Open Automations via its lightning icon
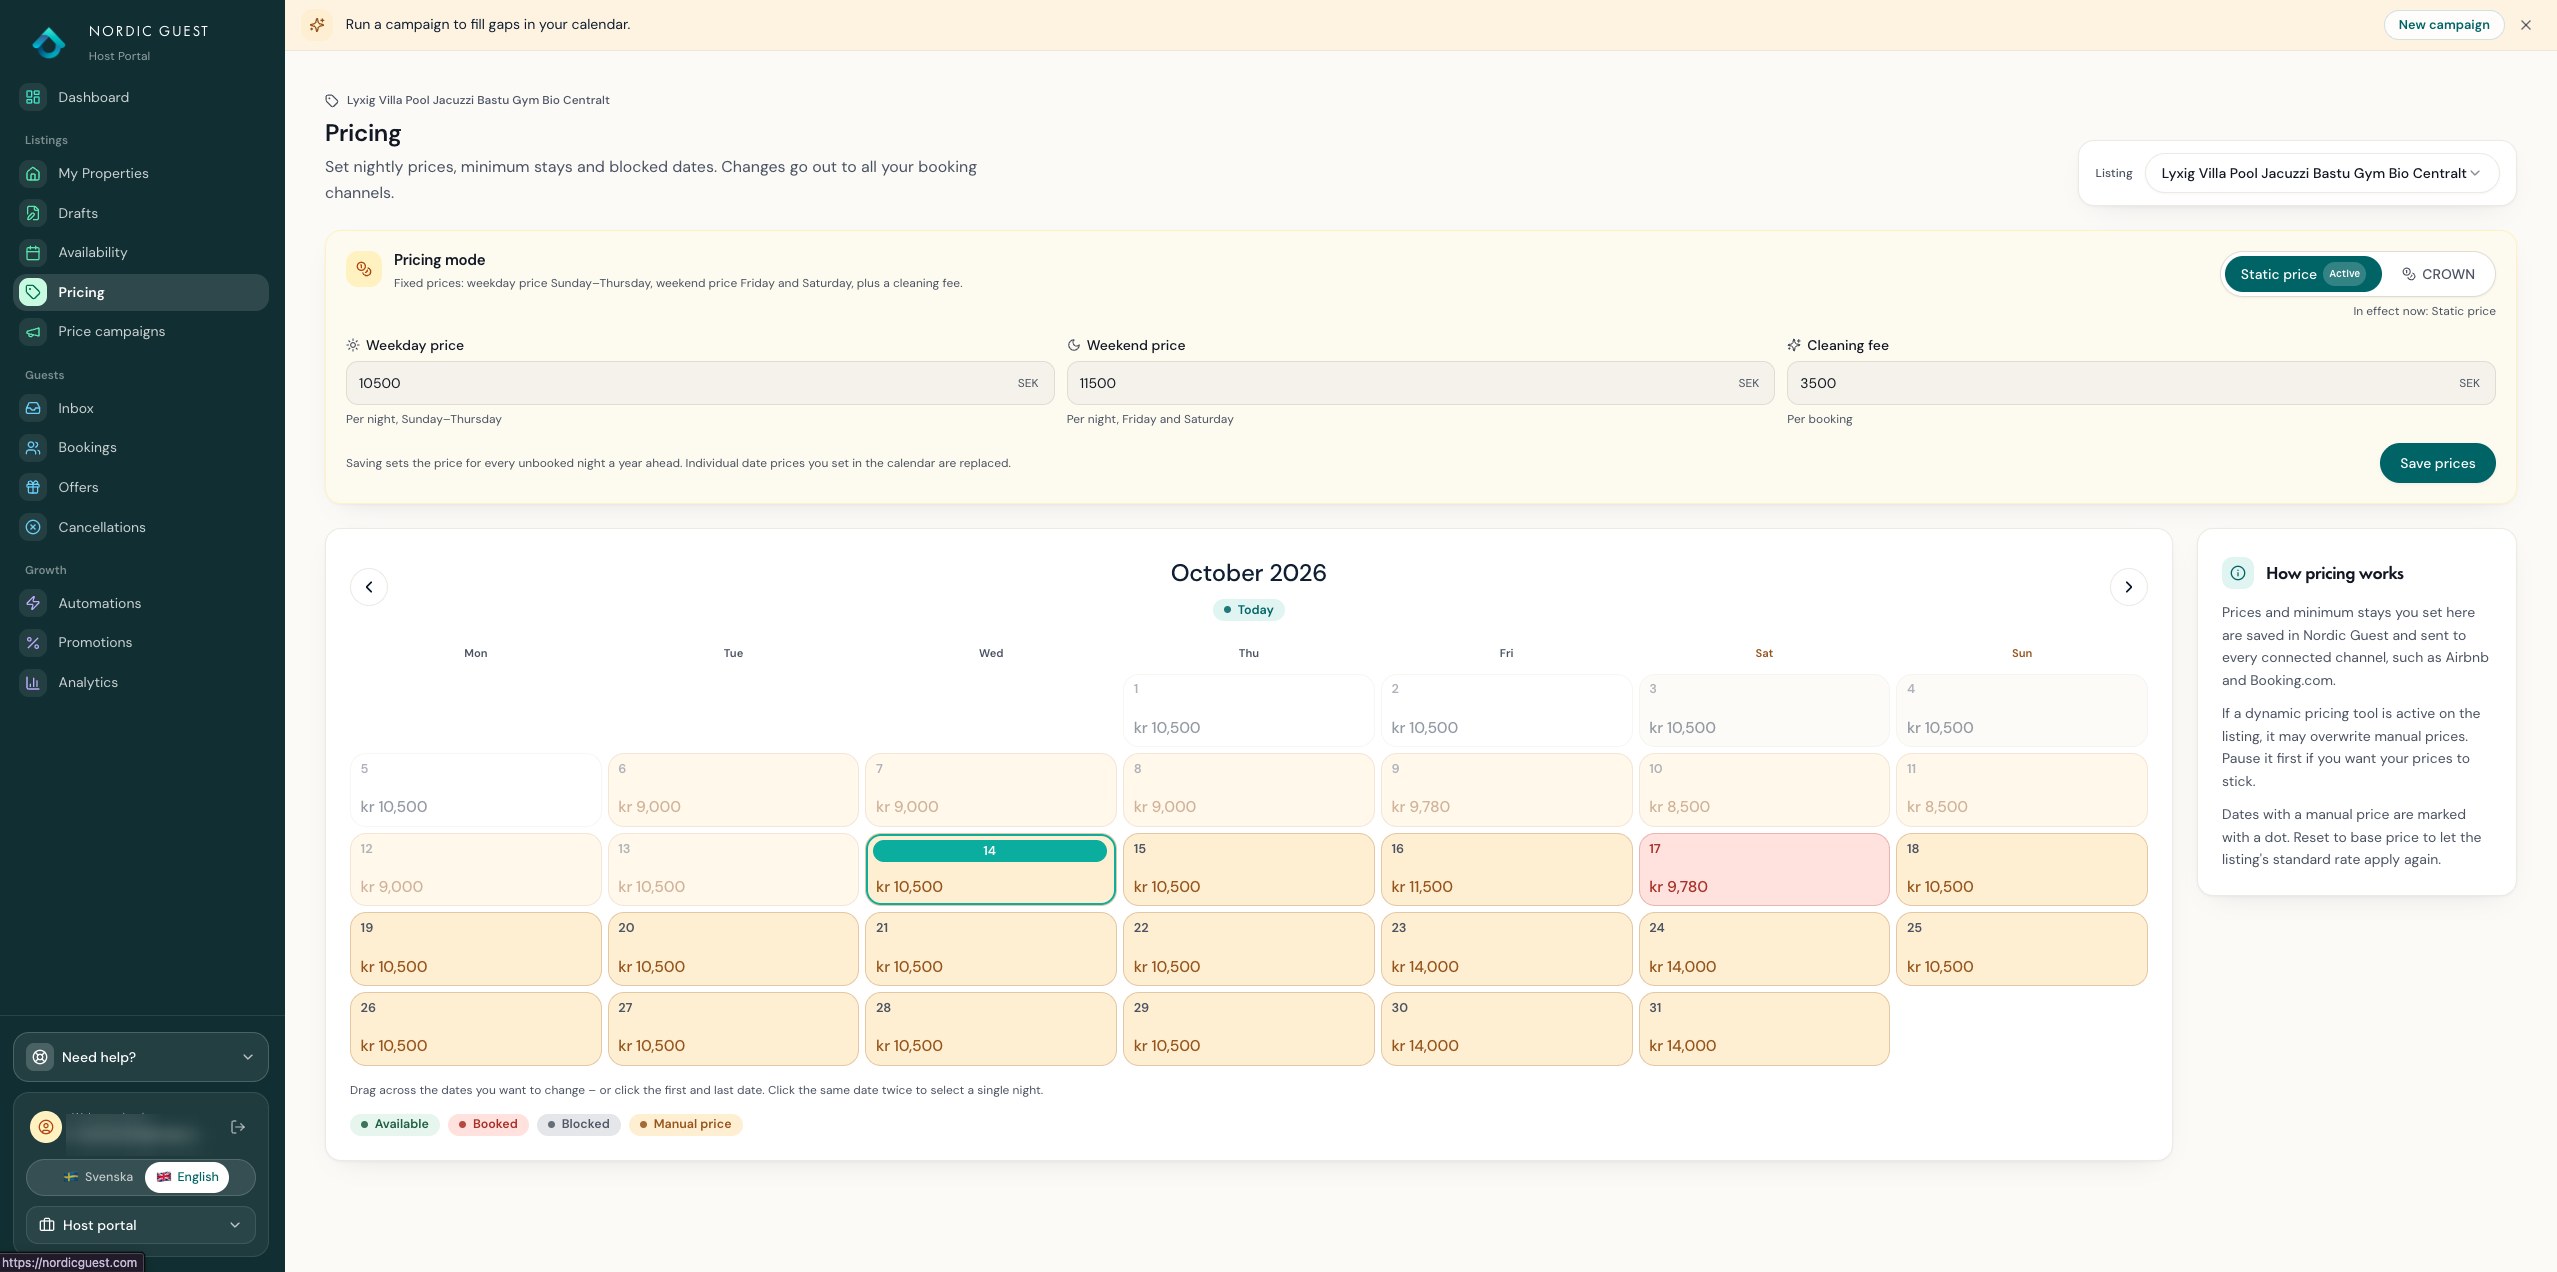Screen dimensions: 2557x1272 pyautogui.click(x=33, y=603)
